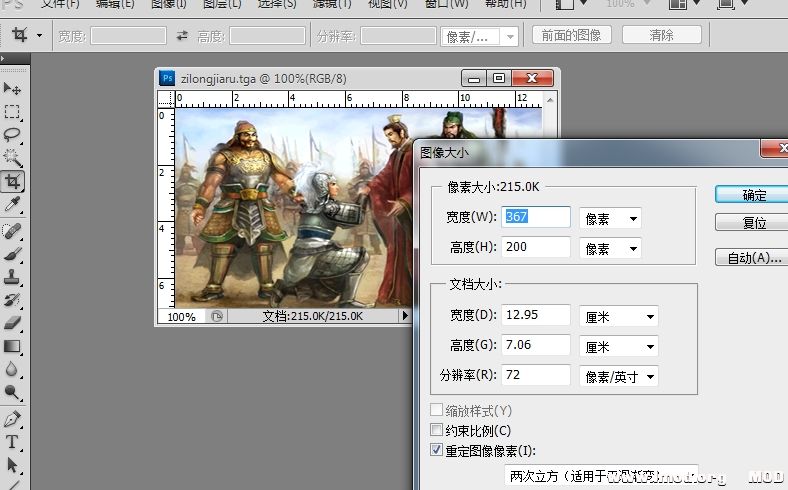Pick the Pen tool
This screenshot has width=788, height=490.
(13, 418)
